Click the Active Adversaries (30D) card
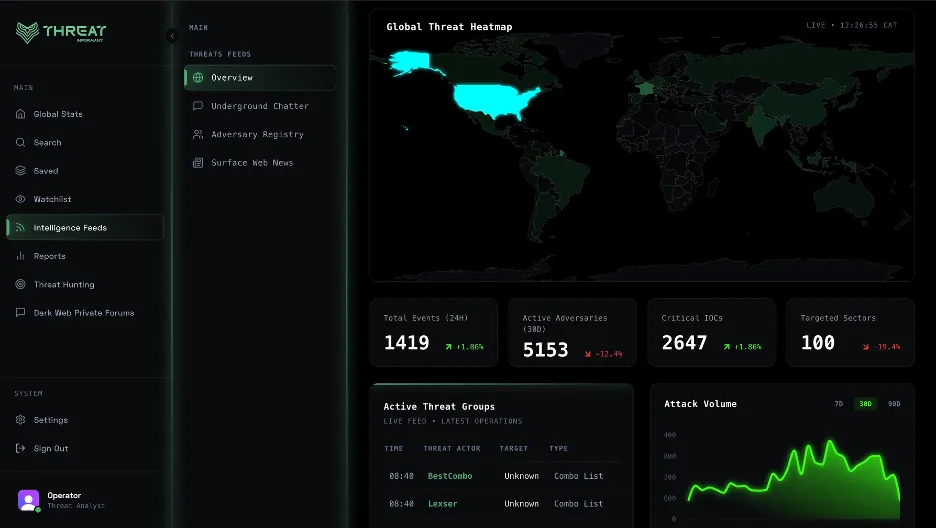 click(x=572, y=332)
